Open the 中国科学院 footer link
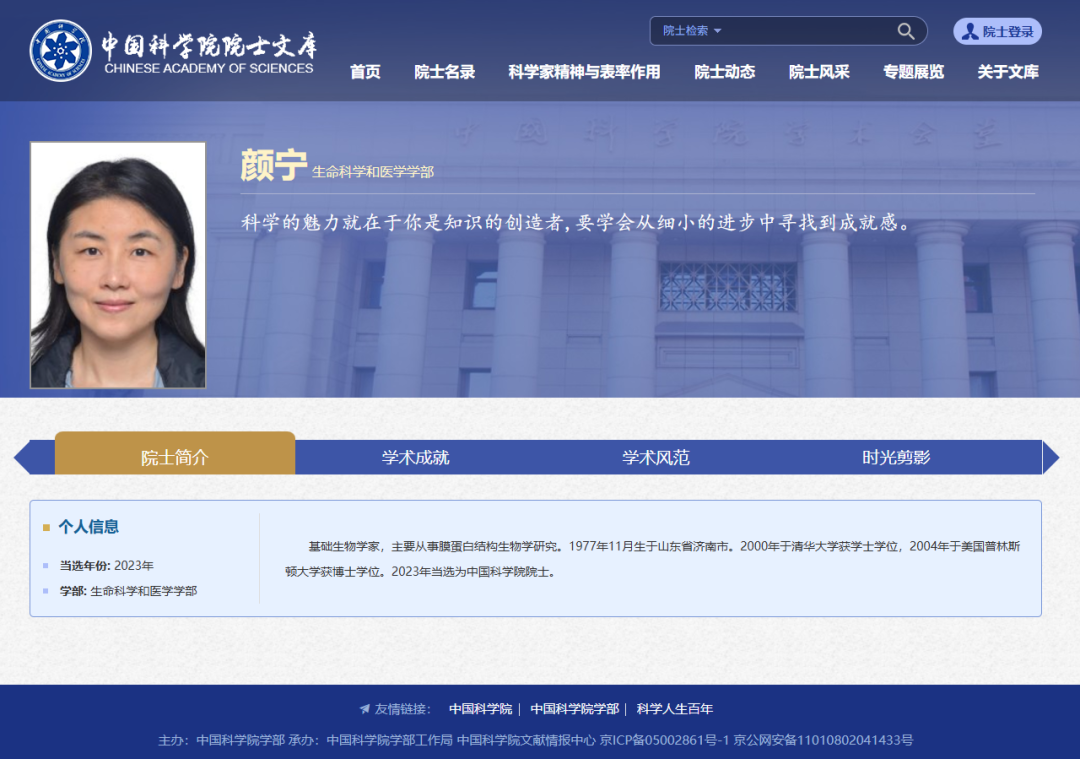Viewport: 1080px width, 759px height. [480, 709]
